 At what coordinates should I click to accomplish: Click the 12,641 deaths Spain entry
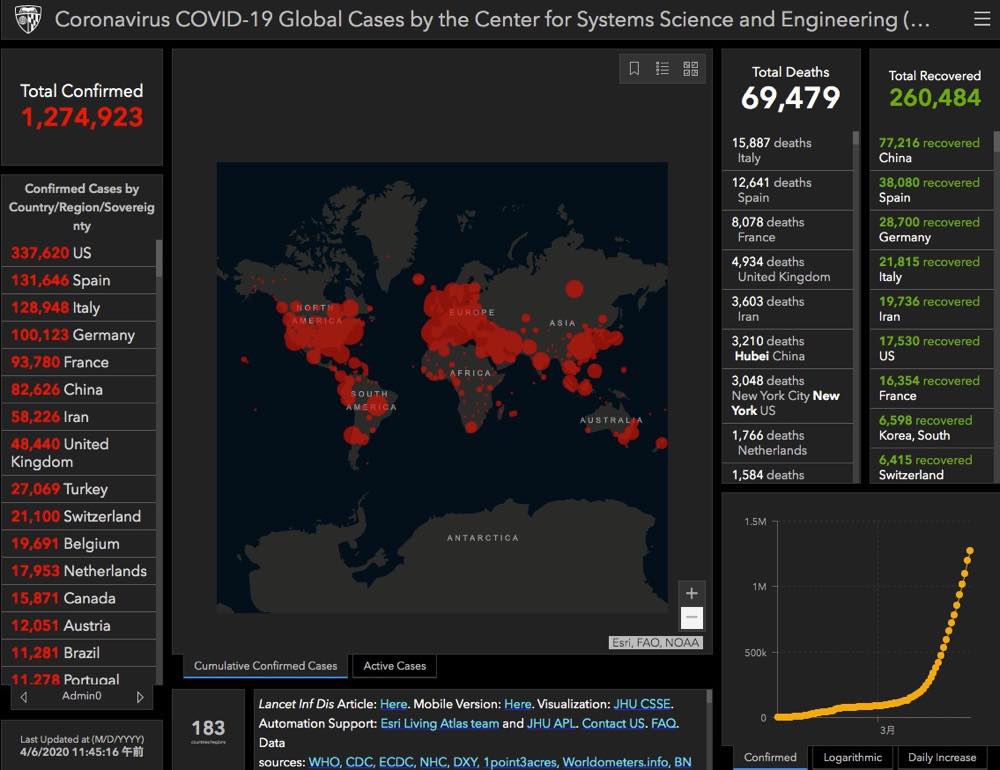788,190
